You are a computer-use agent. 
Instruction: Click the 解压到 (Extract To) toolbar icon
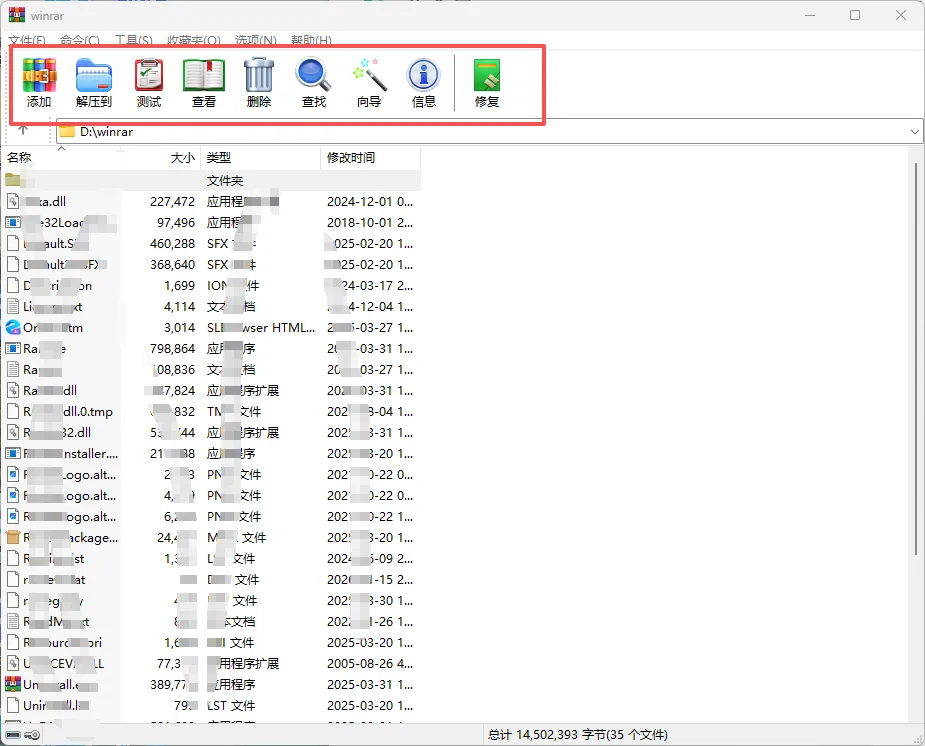coord(94,83)
